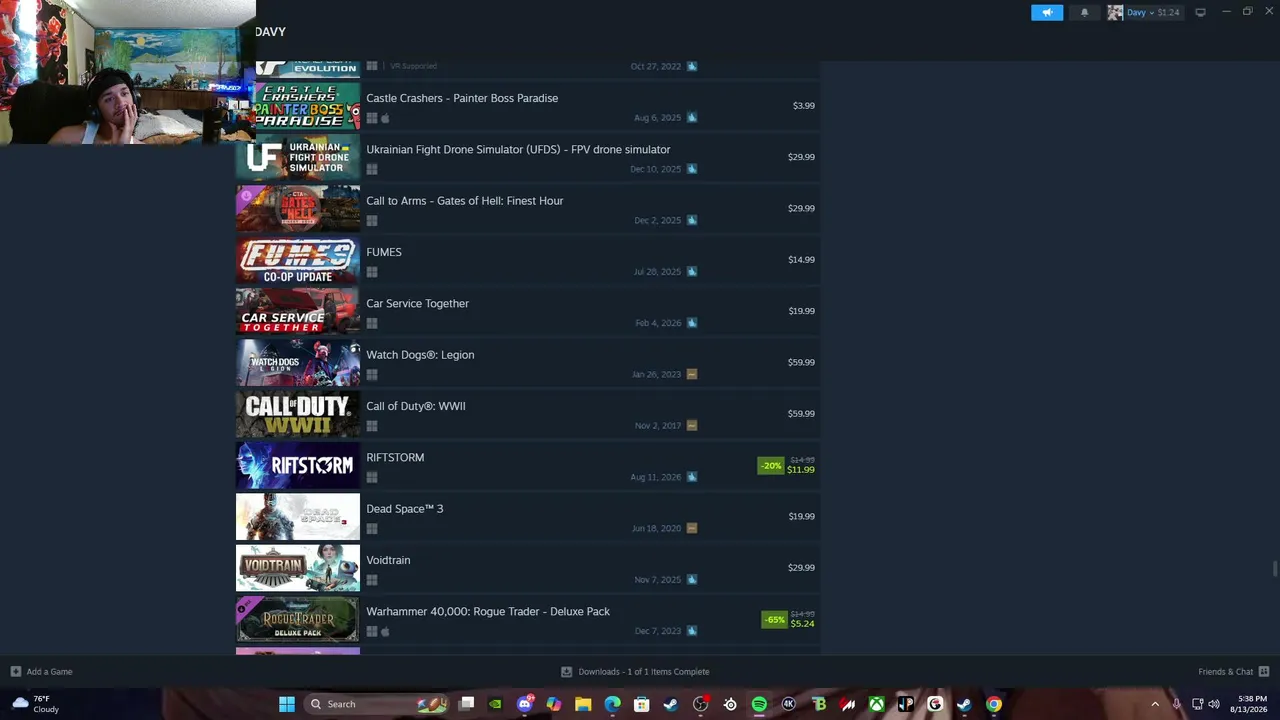The image size is (1280, 720).
Task: Open Steam announcements megaphone button
Action: click(1047, 12)
